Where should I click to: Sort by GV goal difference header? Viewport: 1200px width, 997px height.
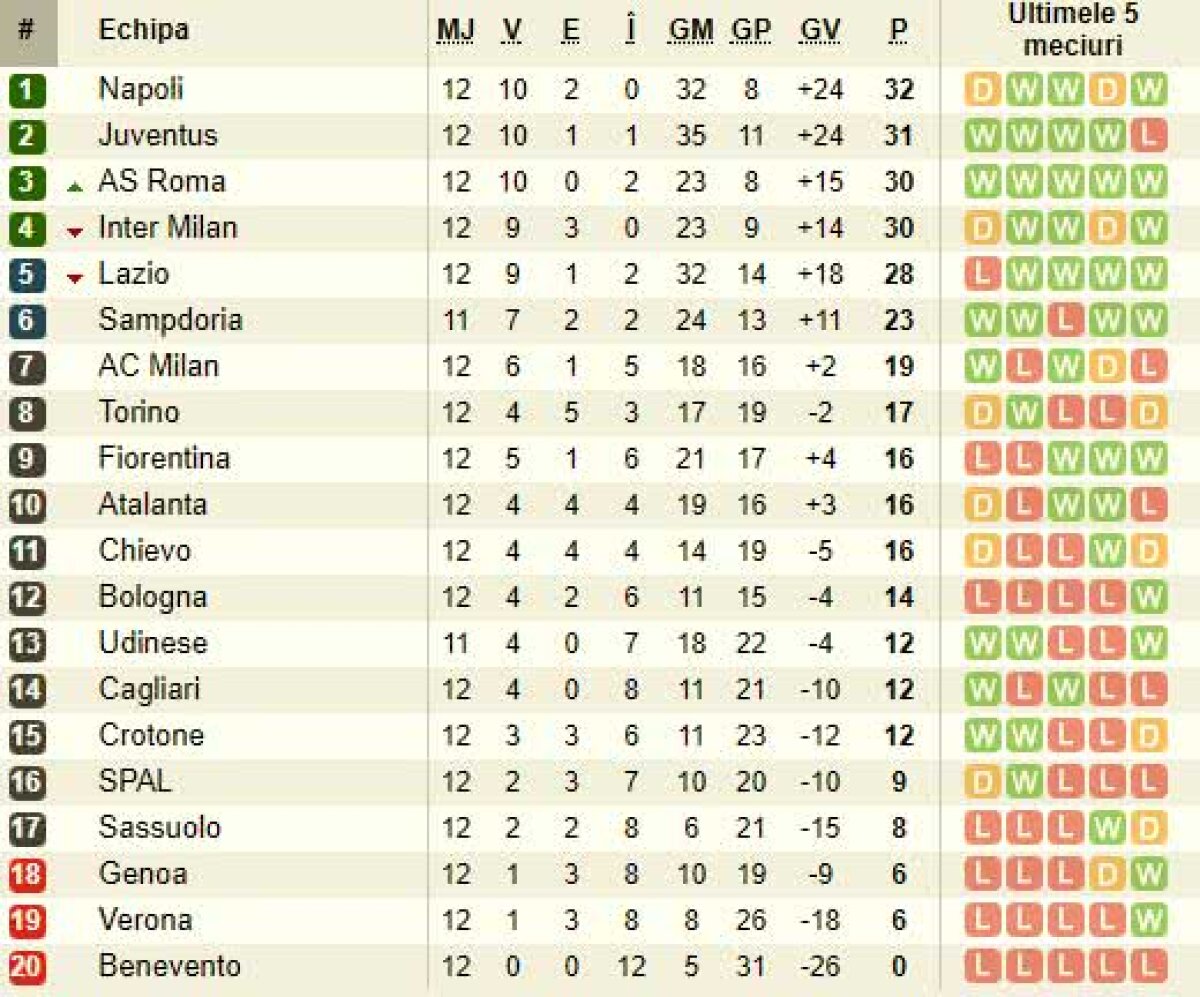pyautogui.click(x=820, y=31)
